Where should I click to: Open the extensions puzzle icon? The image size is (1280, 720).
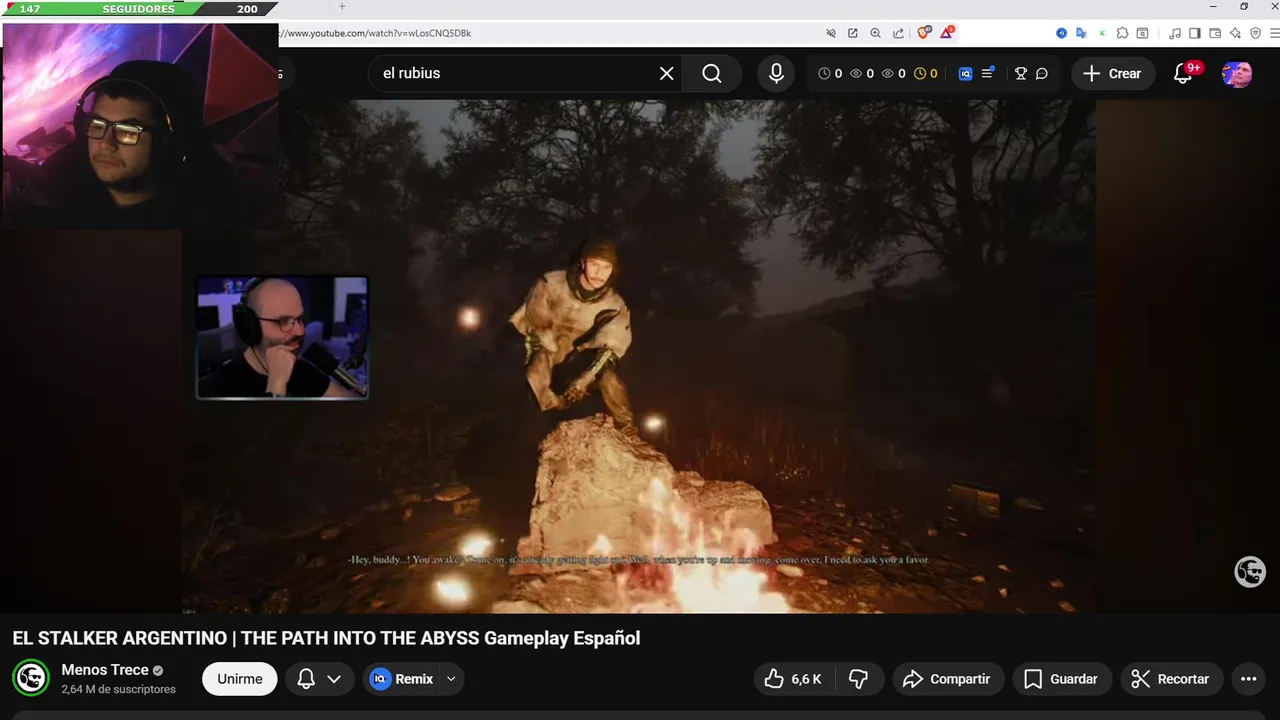point(1122,33)
